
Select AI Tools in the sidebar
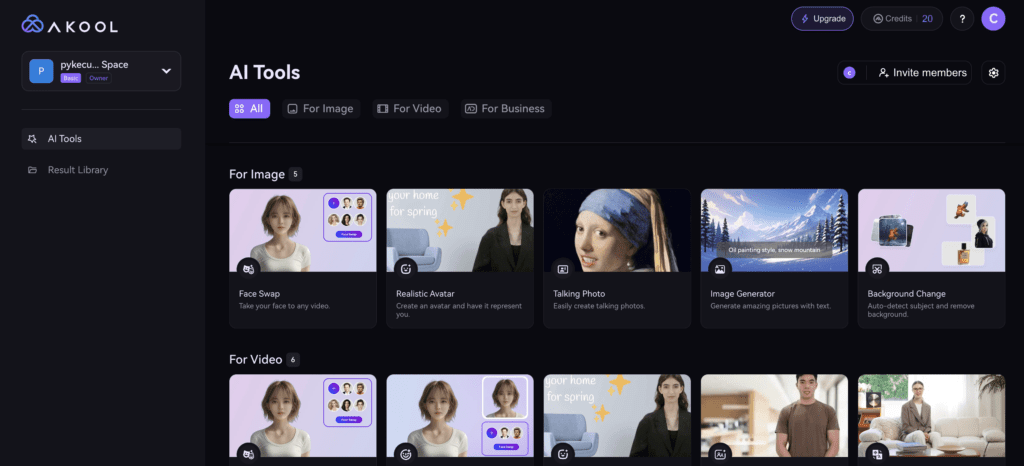(x=64, y=139)
